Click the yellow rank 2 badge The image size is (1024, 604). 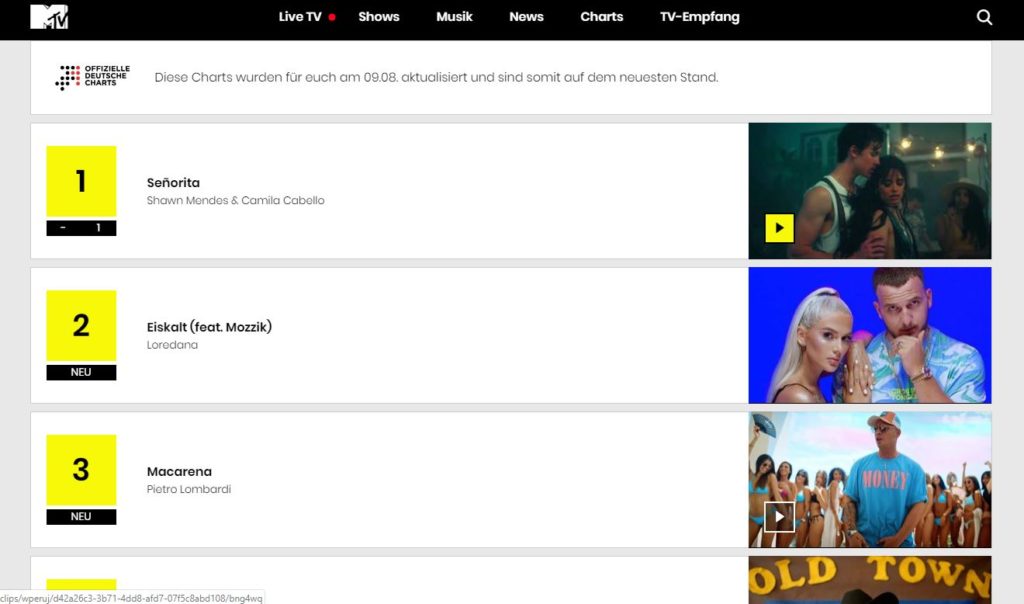pos(81,326)
